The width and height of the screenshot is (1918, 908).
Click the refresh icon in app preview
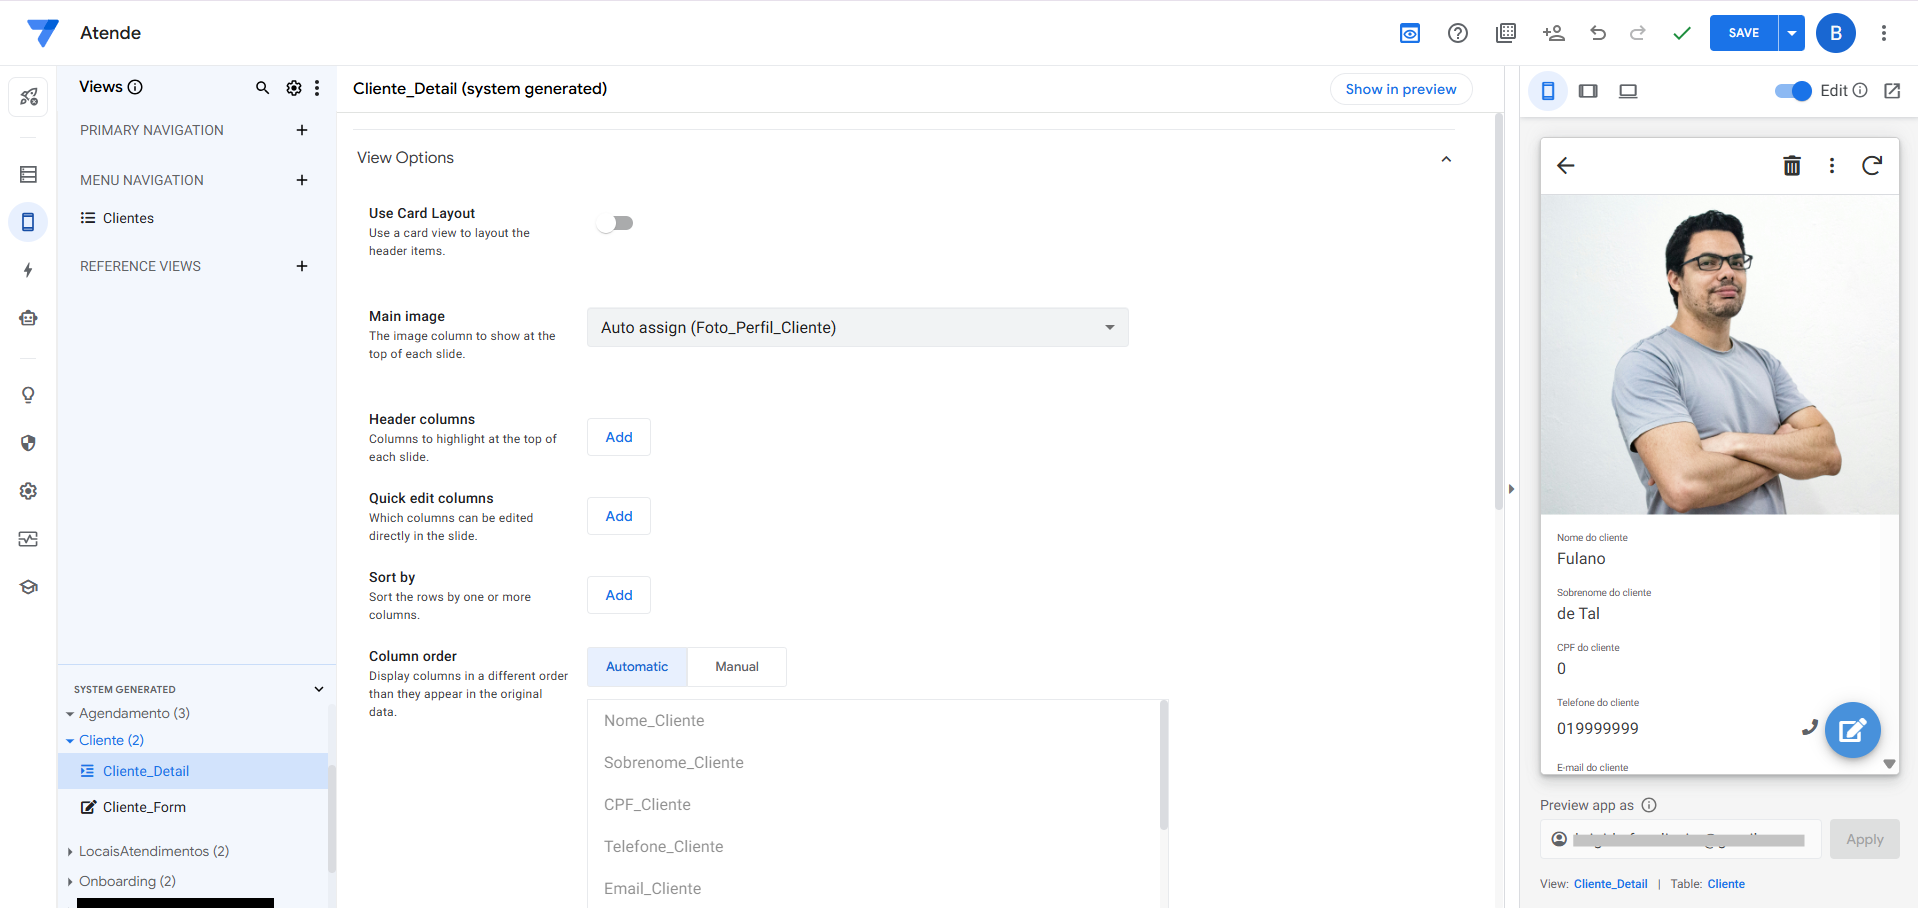[x=1871, y=166]
